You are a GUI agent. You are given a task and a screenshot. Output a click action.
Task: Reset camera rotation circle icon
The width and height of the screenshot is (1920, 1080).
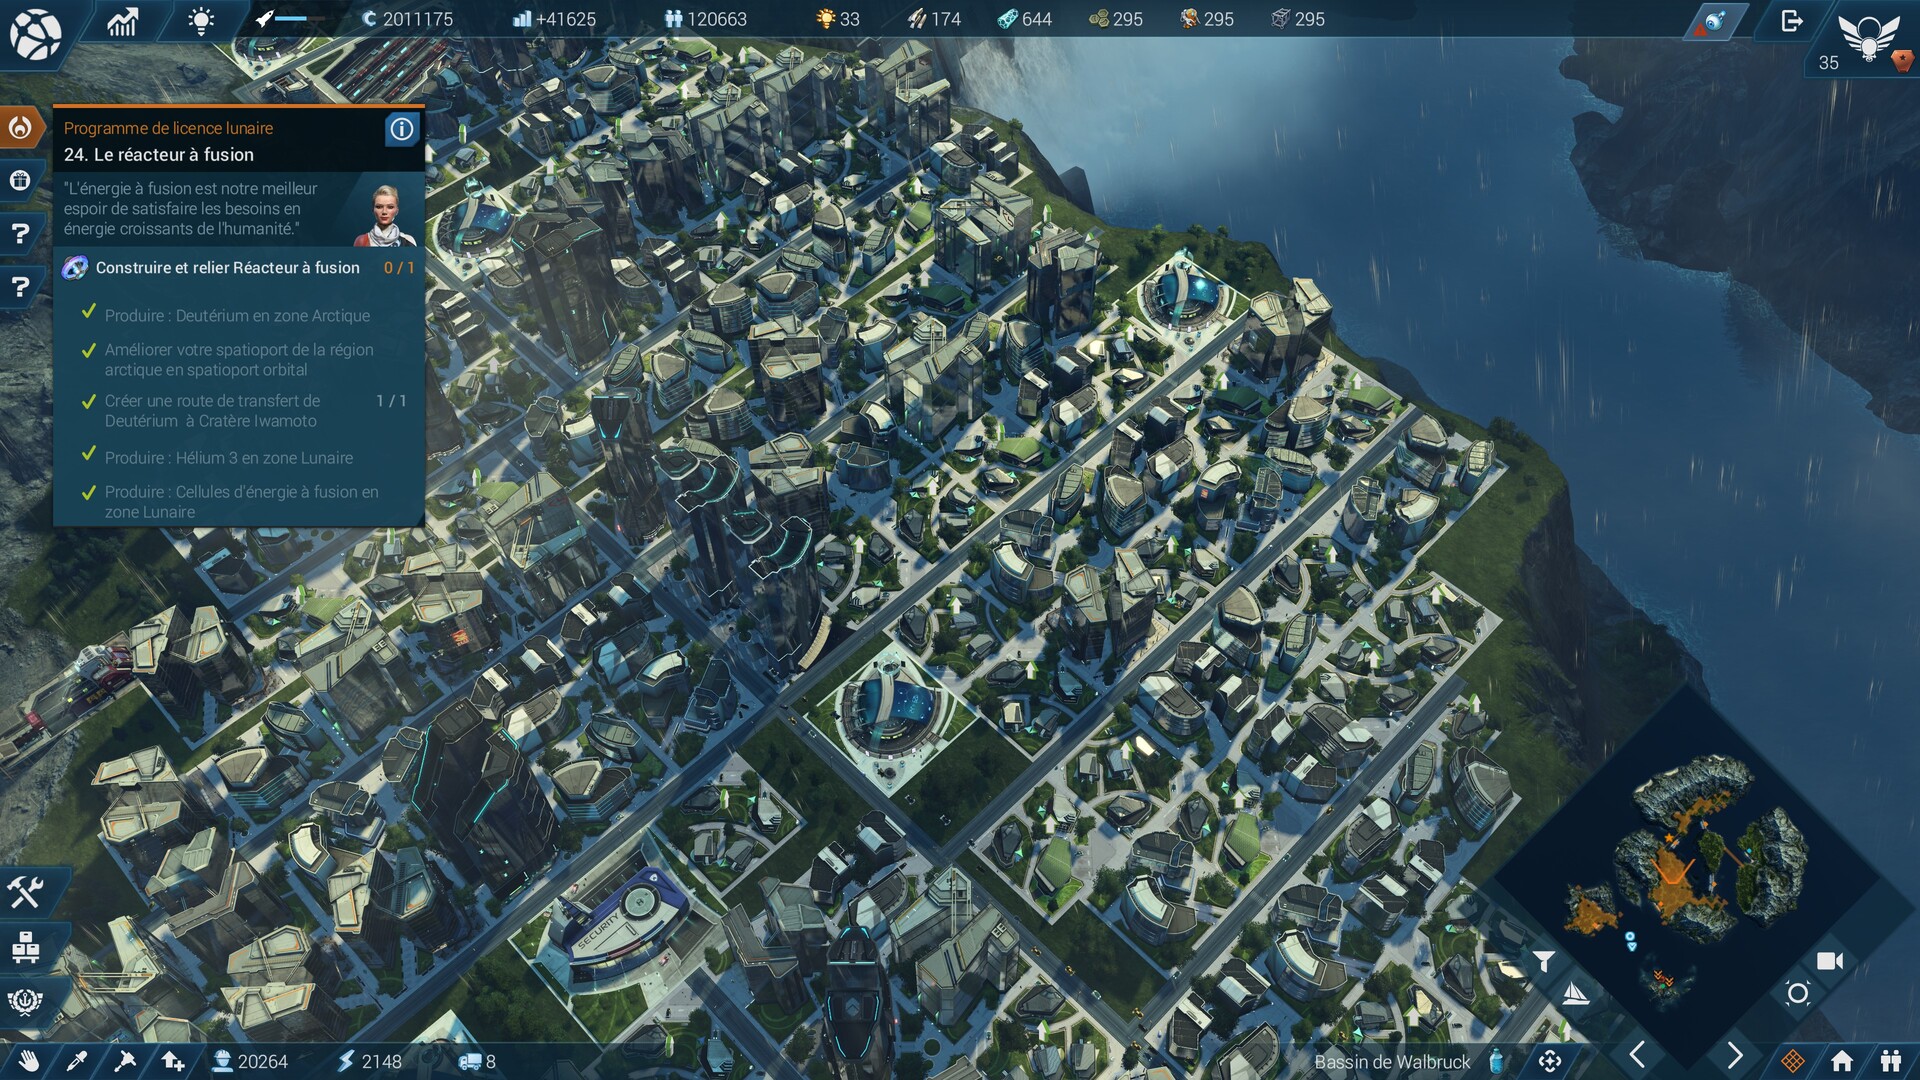(x=1797, y=993)
